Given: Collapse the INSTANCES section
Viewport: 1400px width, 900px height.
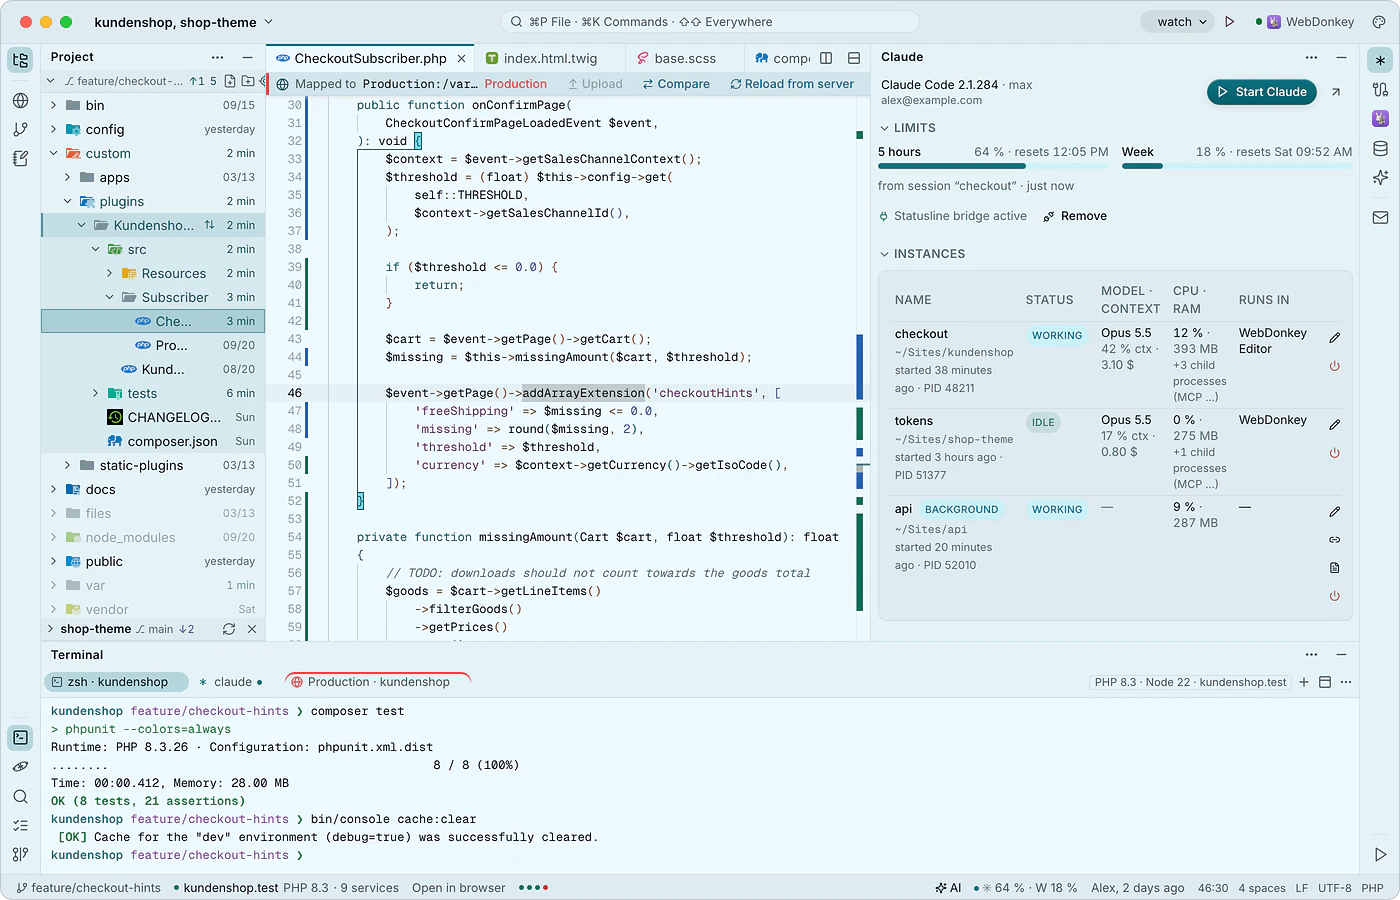Looking at the screenshot, I should point(922,254).
